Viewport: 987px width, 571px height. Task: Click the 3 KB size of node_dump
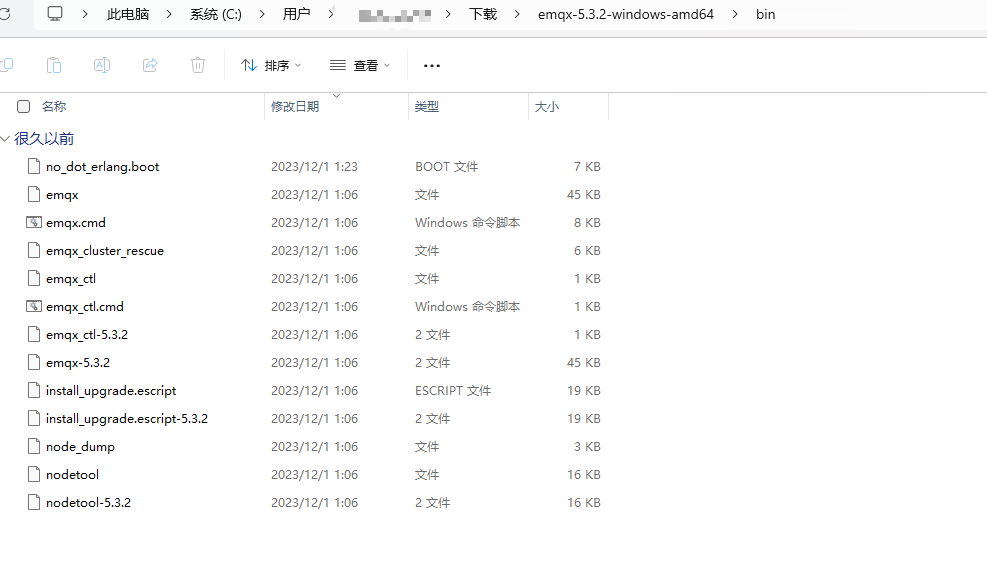587,447
